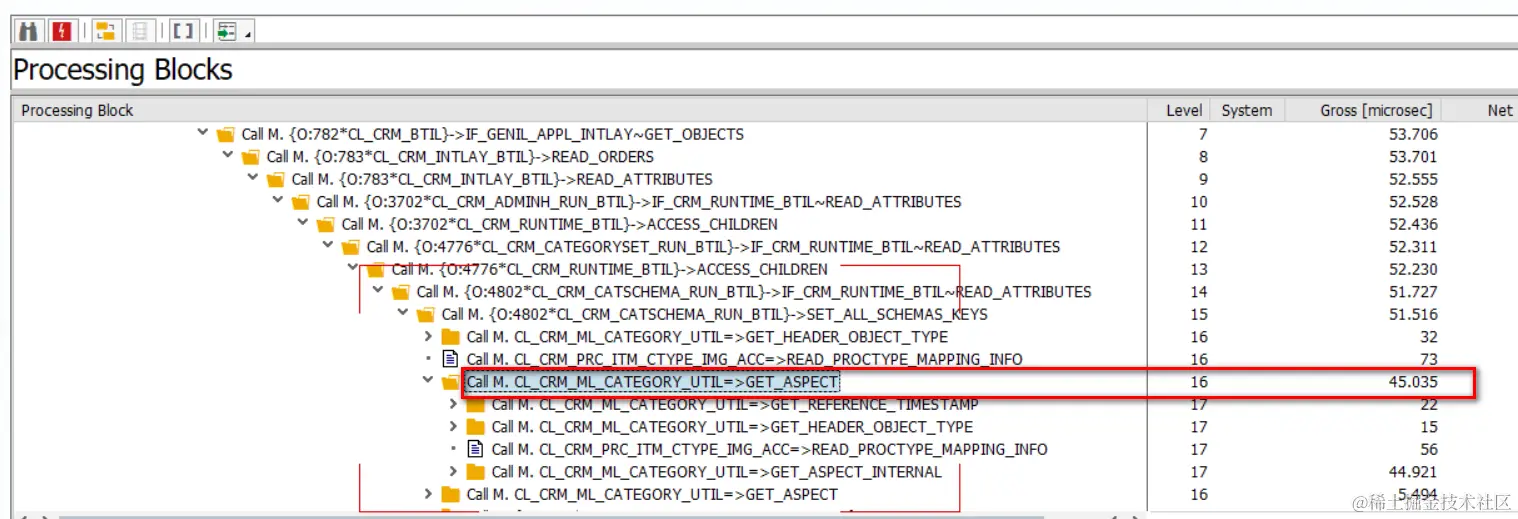Screen dimensions: 1518x519
Task: Click folder icon of GET_HEADER_OBJECT_TYPE level 17 row
Action: [475, 427]
